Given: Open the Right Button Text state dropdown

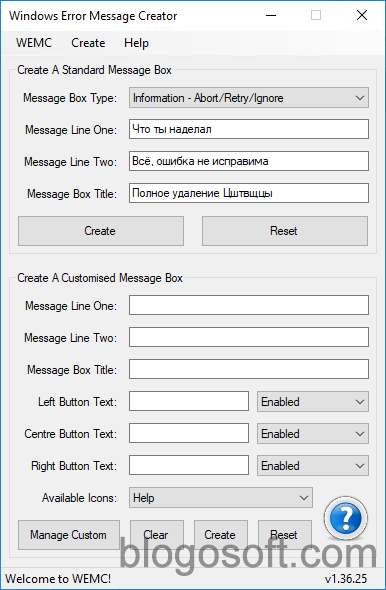Looking at the screenshot, I should [x=313, y=465].
